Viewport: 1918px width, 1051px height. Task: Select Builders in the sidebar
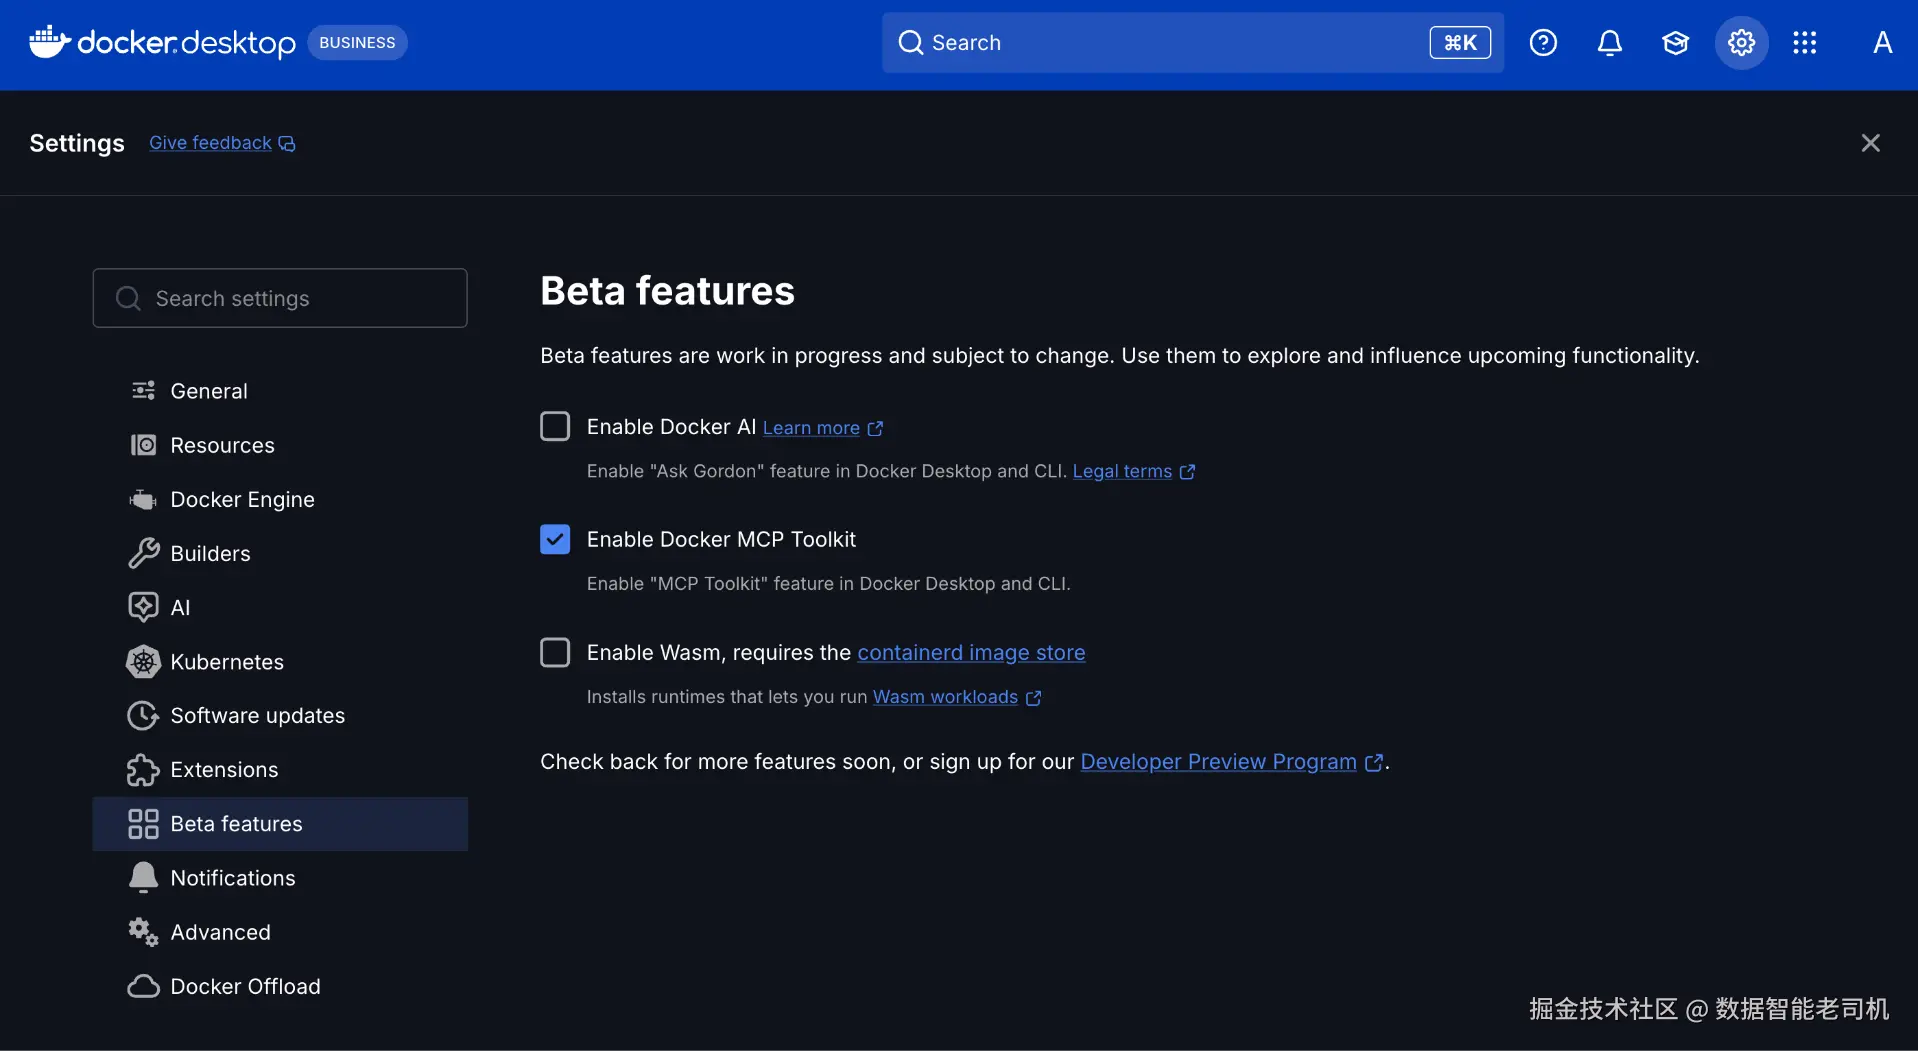pos(280,553)
